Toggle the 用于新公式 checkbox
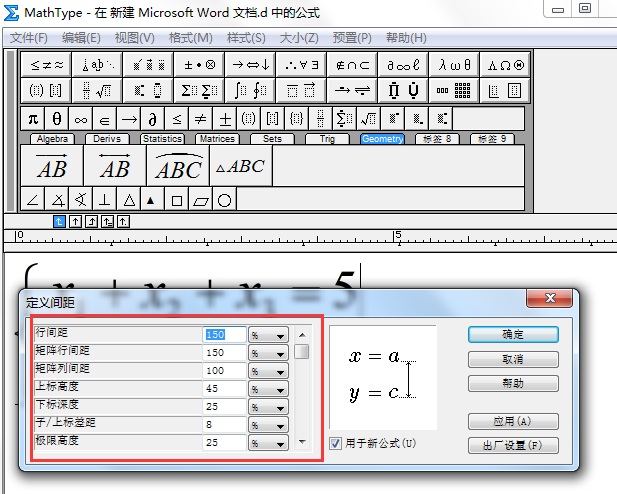Viewport: 617px width, 494px height. (x=336, y=442)
